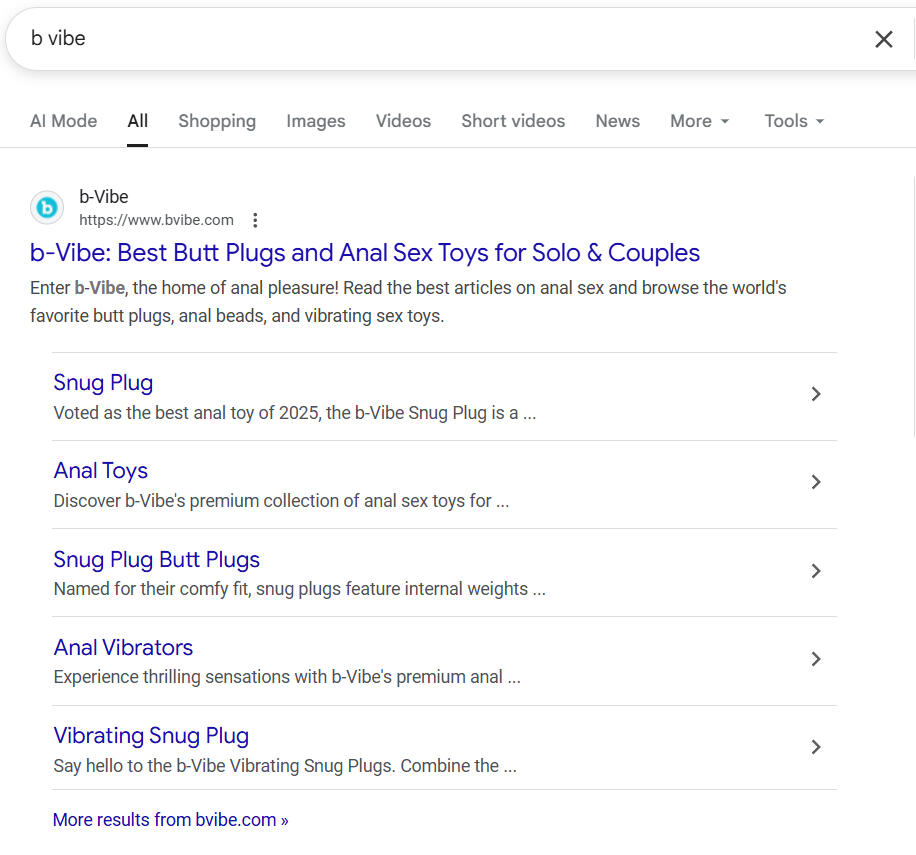Open the three-dot menu beside bvibe.com

coord(255,220)
